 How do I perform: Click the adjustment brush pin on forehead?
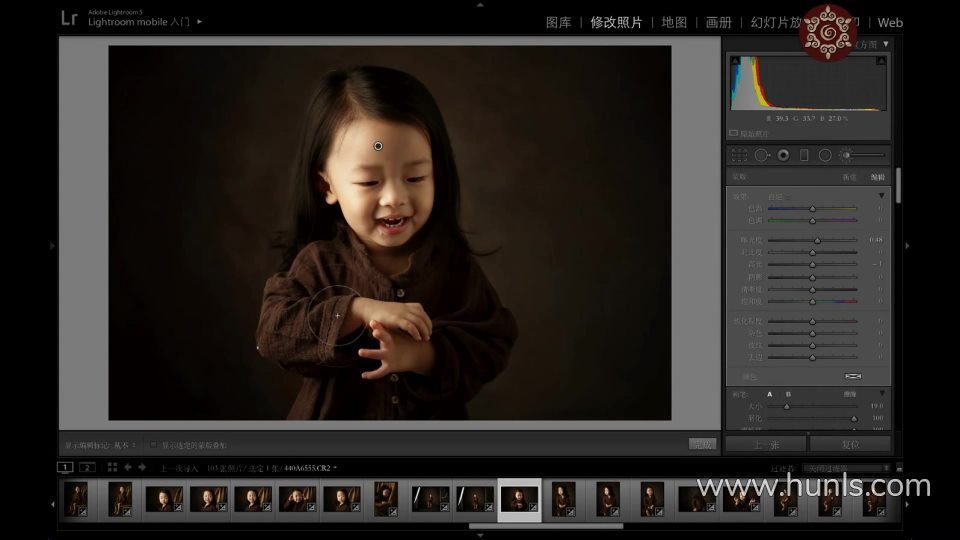pyautogui.click(x=378, y=146)
